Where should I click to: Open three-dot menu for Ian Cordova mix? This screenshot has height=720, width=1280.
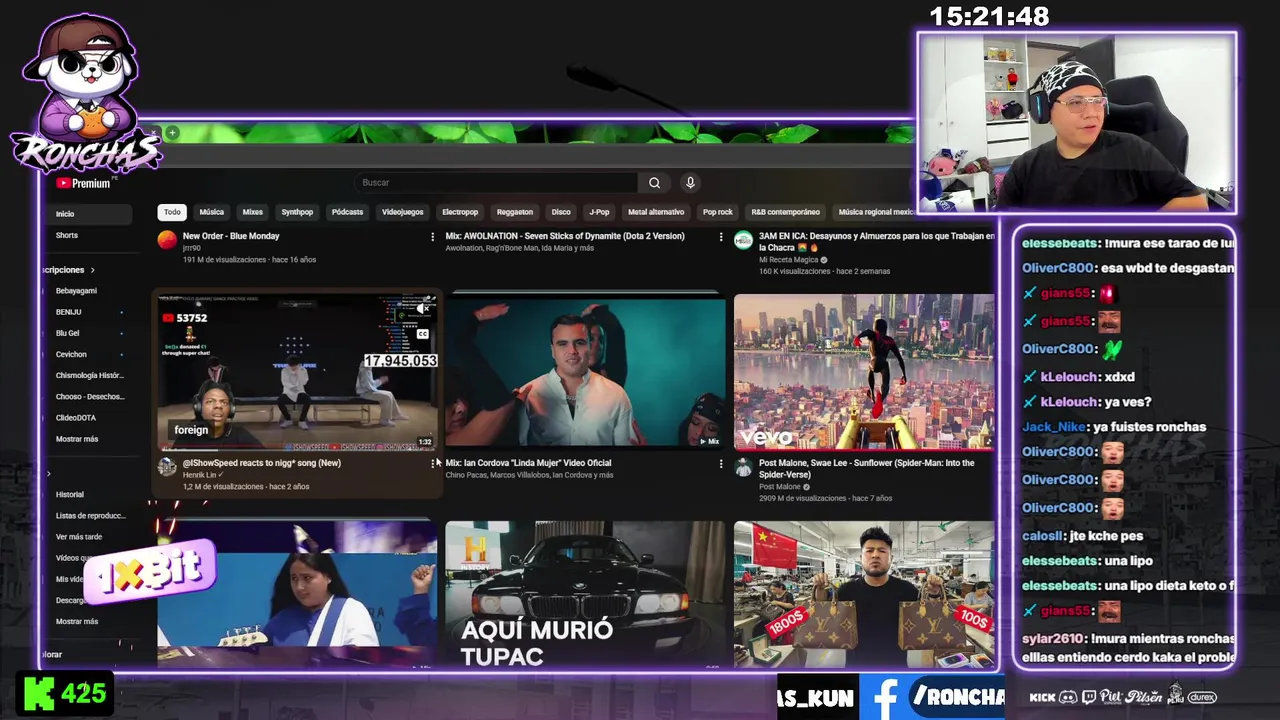721,464
